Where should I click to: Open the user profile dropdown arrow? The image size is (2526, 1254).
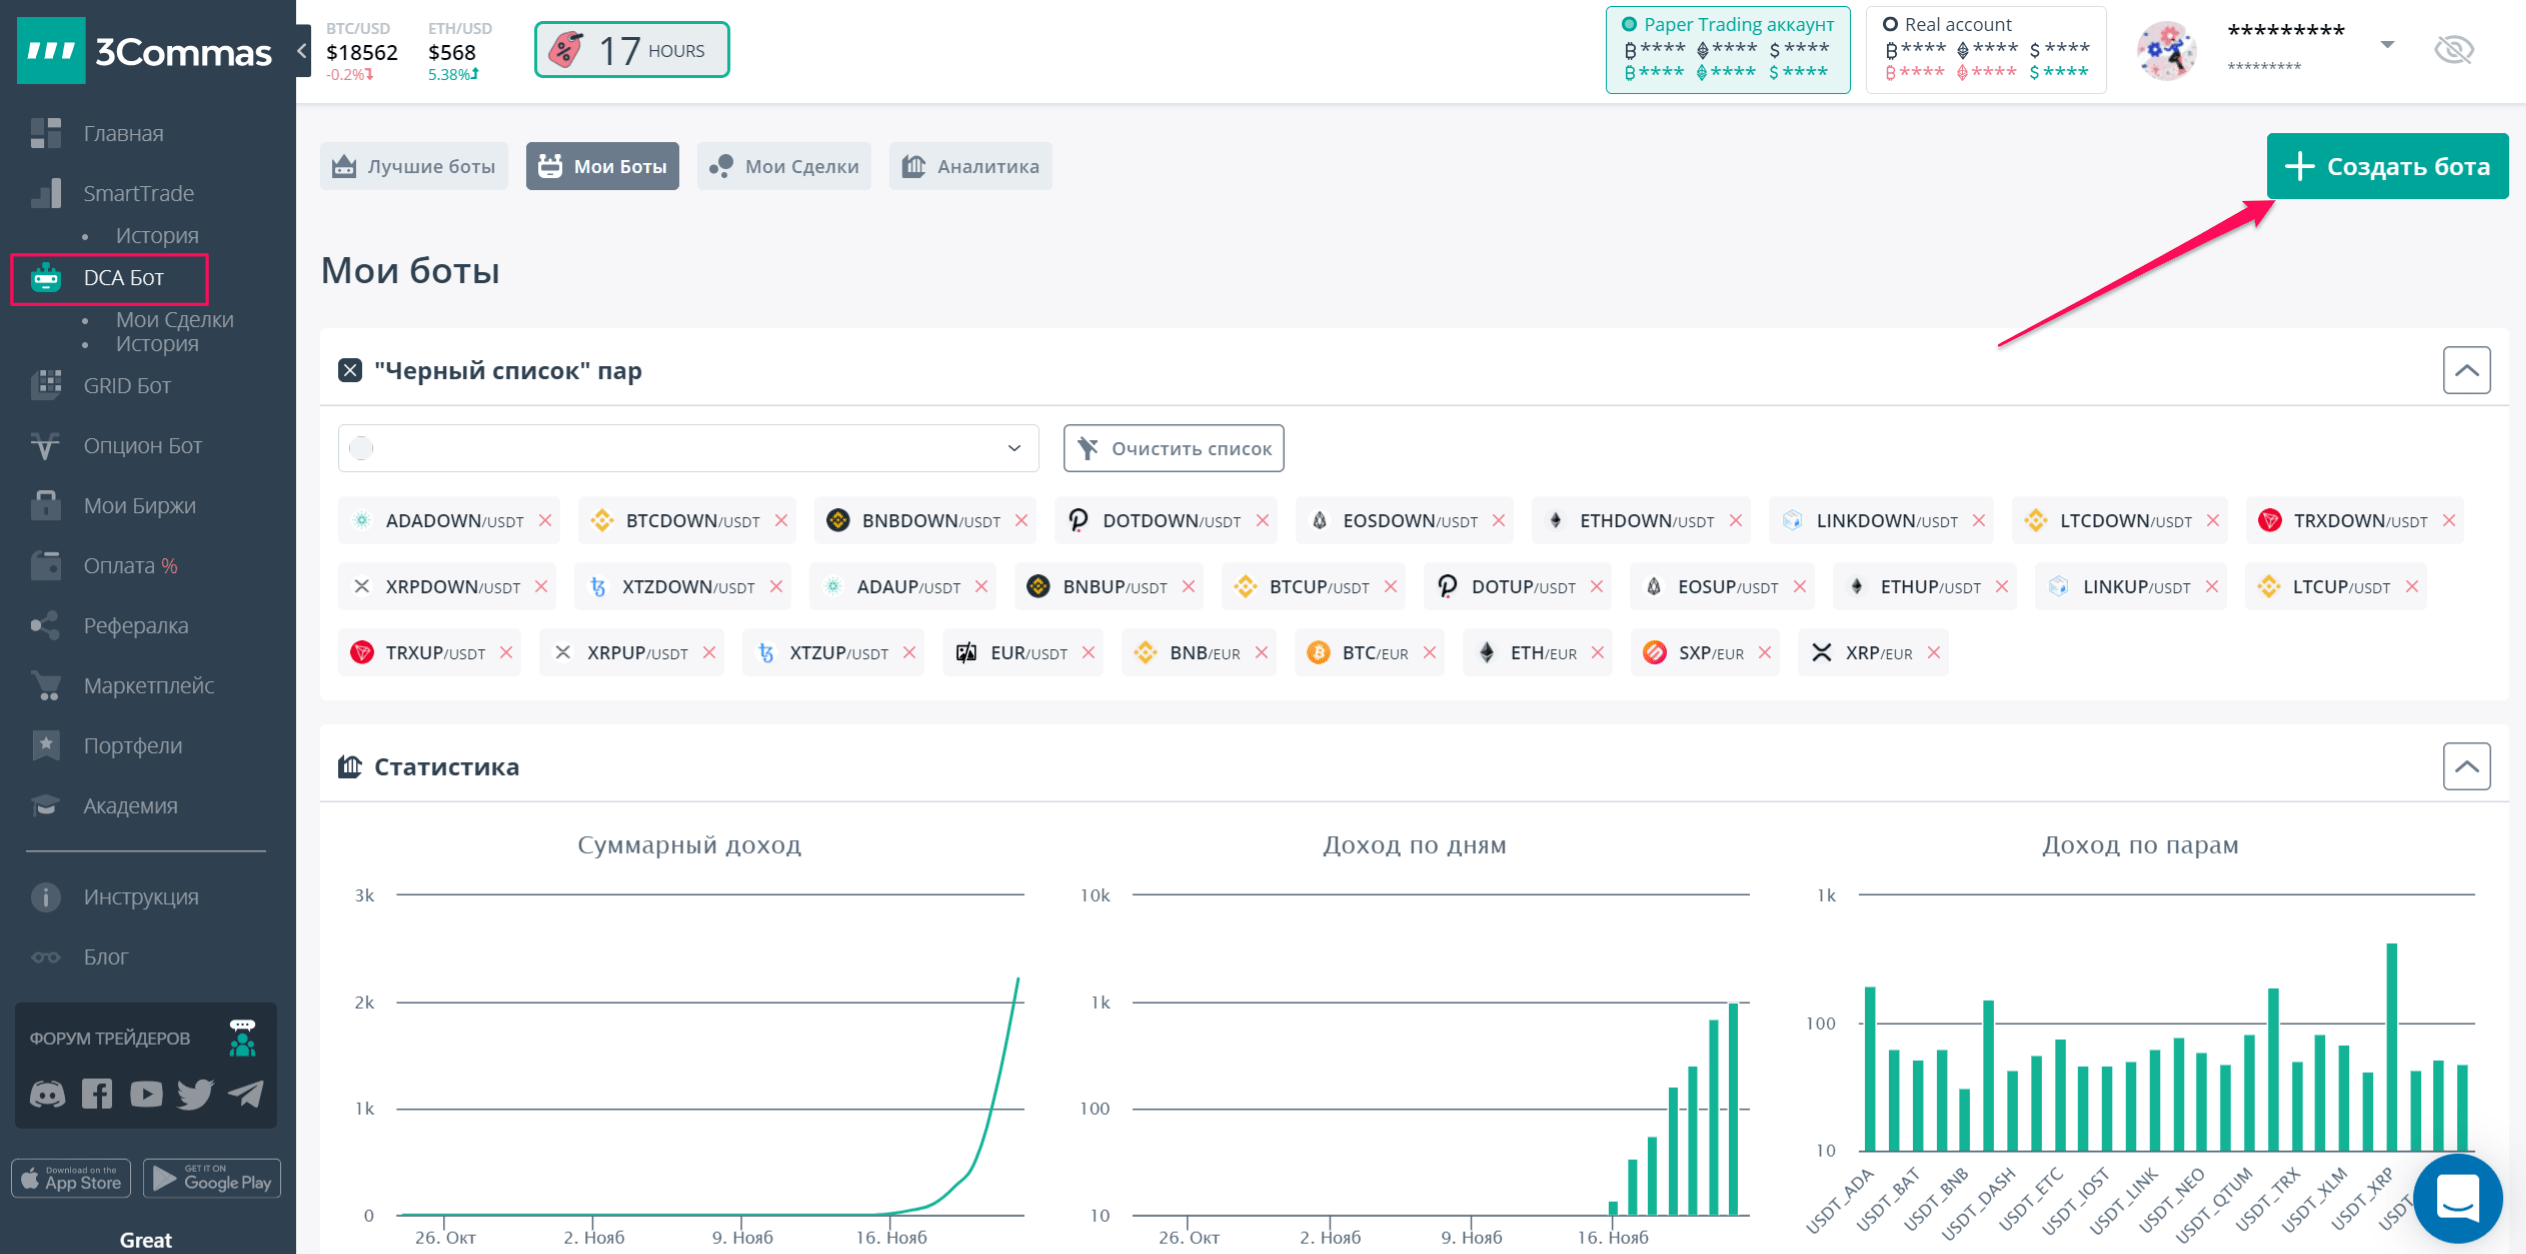pos(2387,44)
